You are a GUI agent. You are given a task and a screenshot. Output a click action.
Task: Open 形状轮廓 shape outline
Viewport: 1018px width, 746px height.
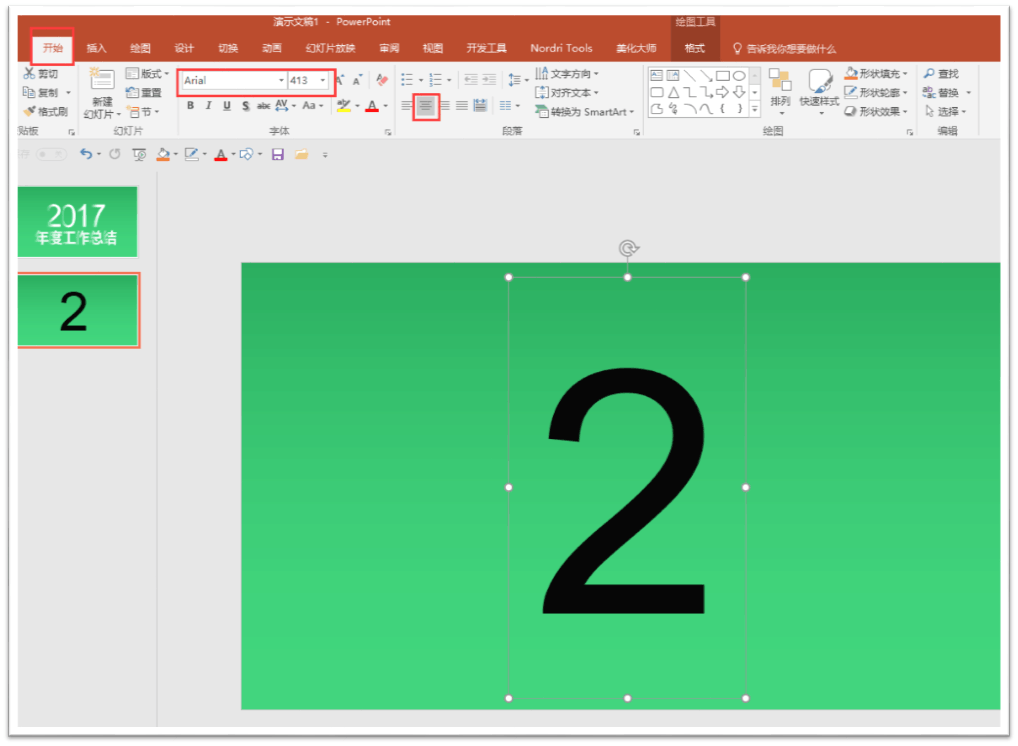876,93
